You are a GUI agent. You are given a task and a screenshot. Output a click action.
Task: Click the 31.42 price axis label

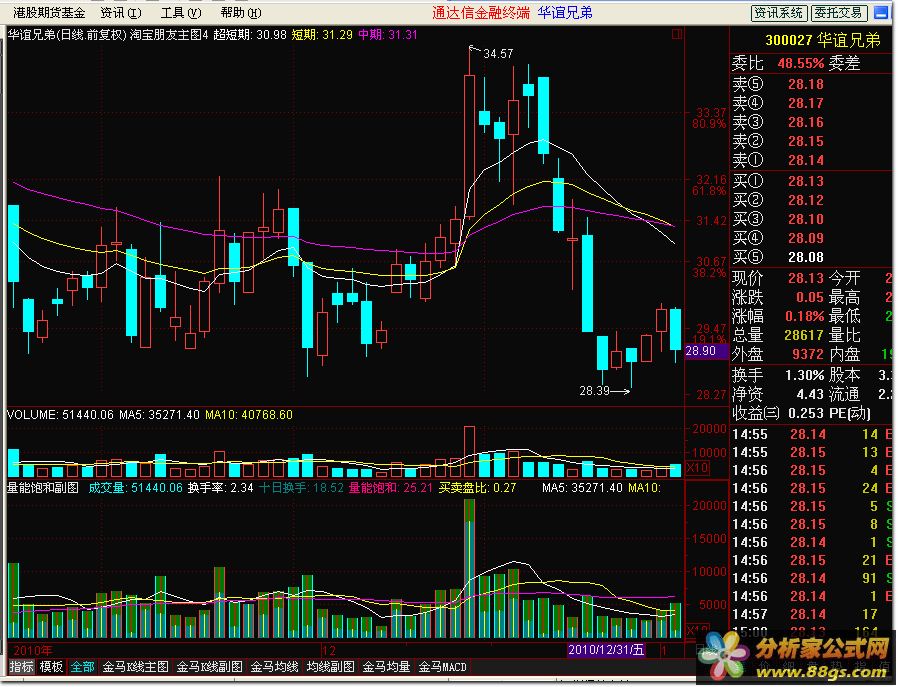coord(711,220)
